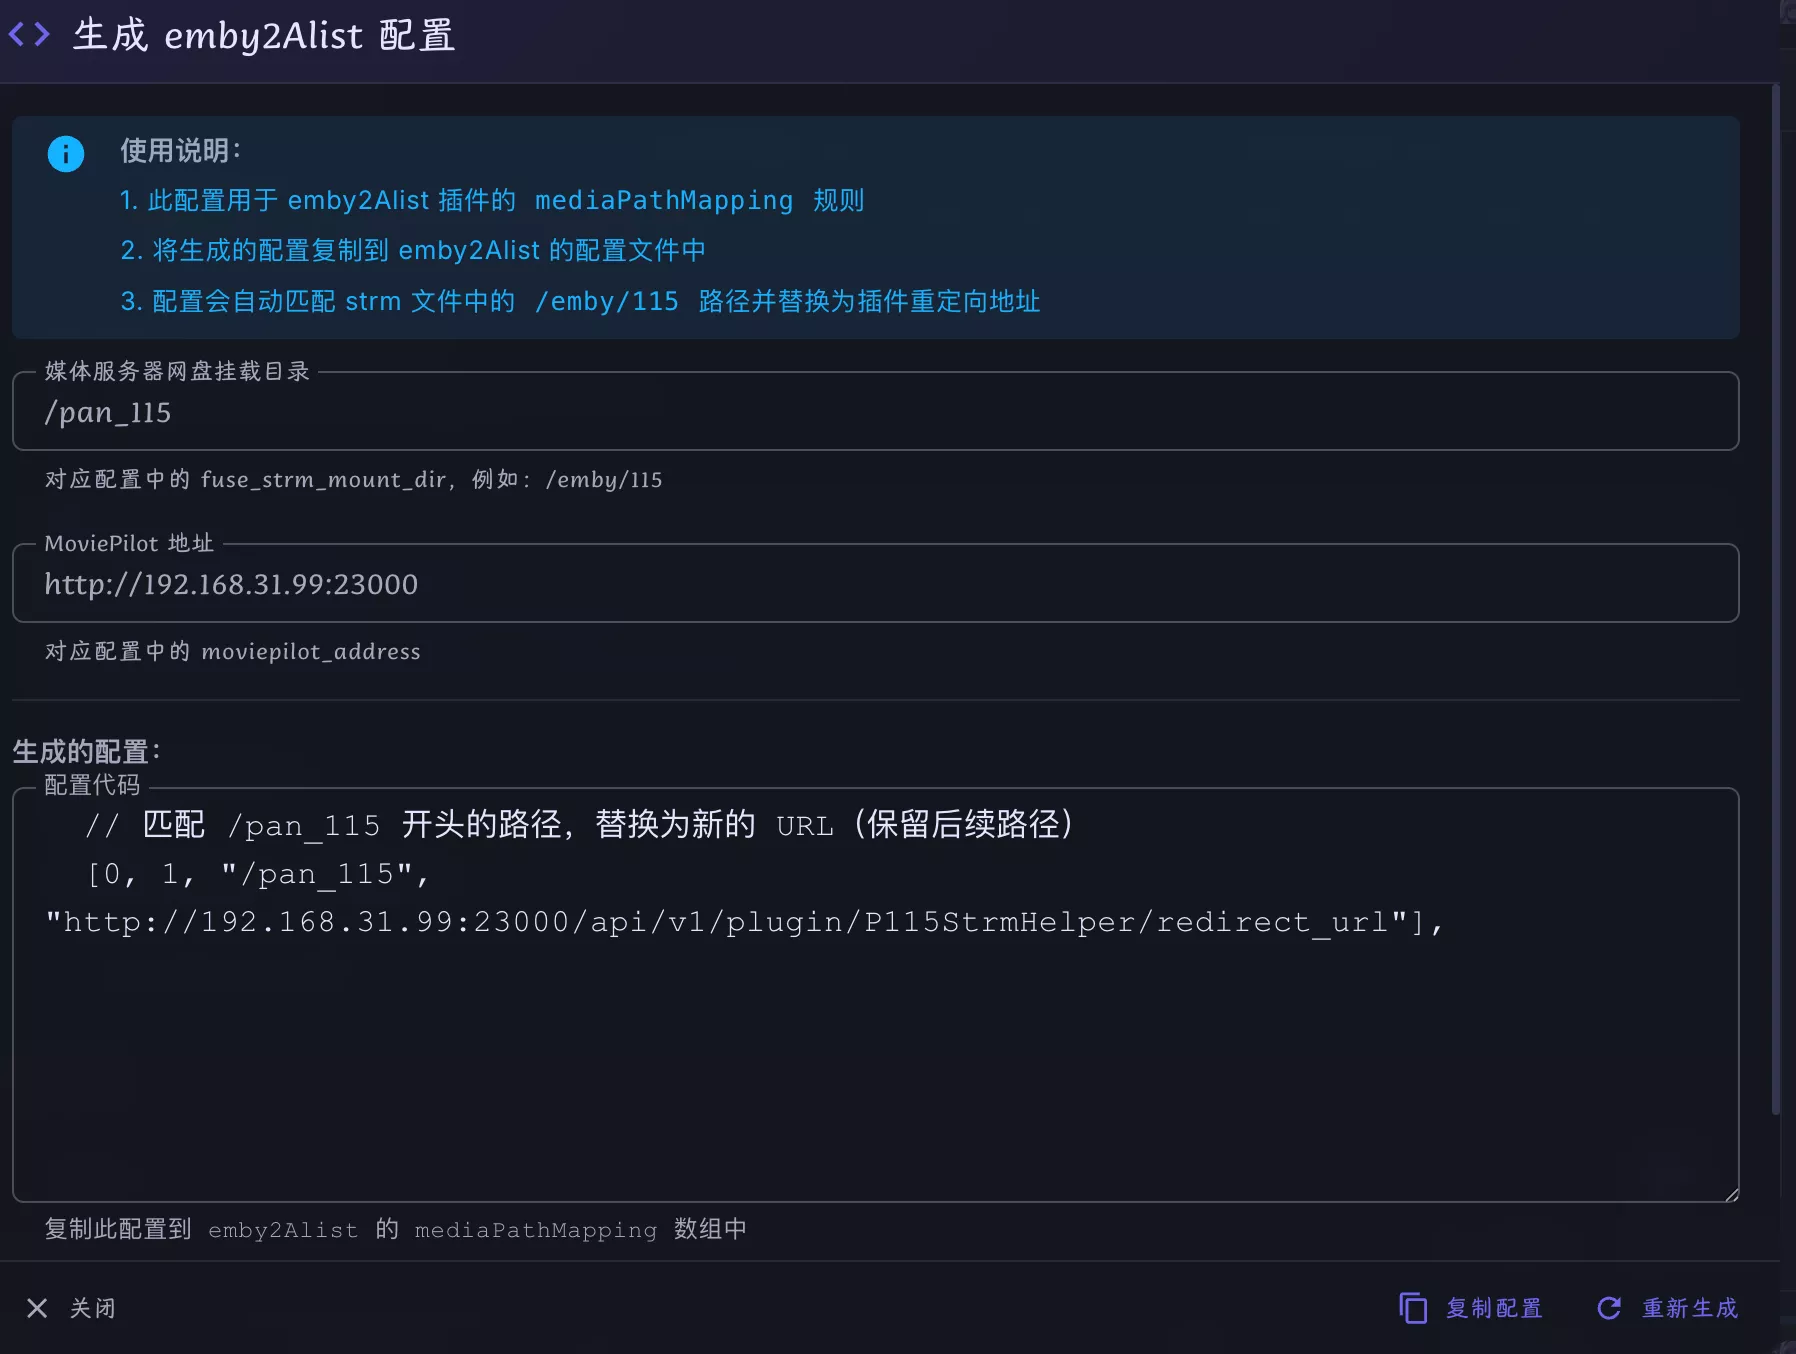The height and width of the screenshot is (1354, 1796).
Task: Click the refresh arrow icon beside 重新生成
Action: tap(1609, 1308)
